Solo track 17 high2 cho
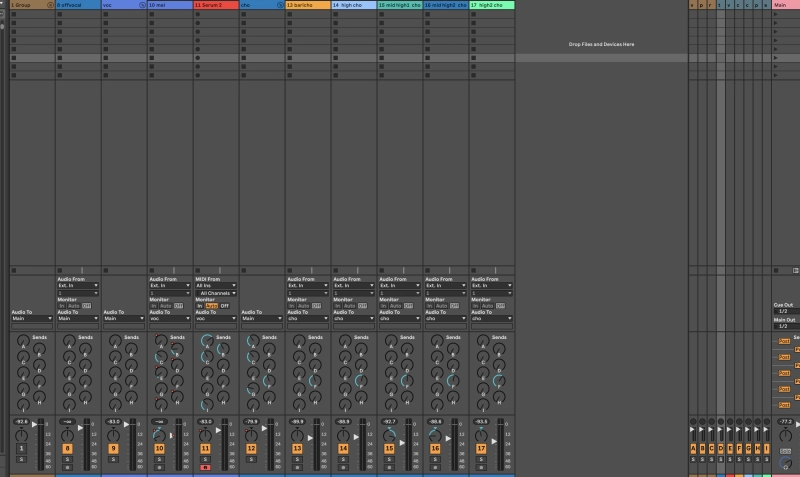The width and height of the screenshot is (800, 477). pos(481,459)
